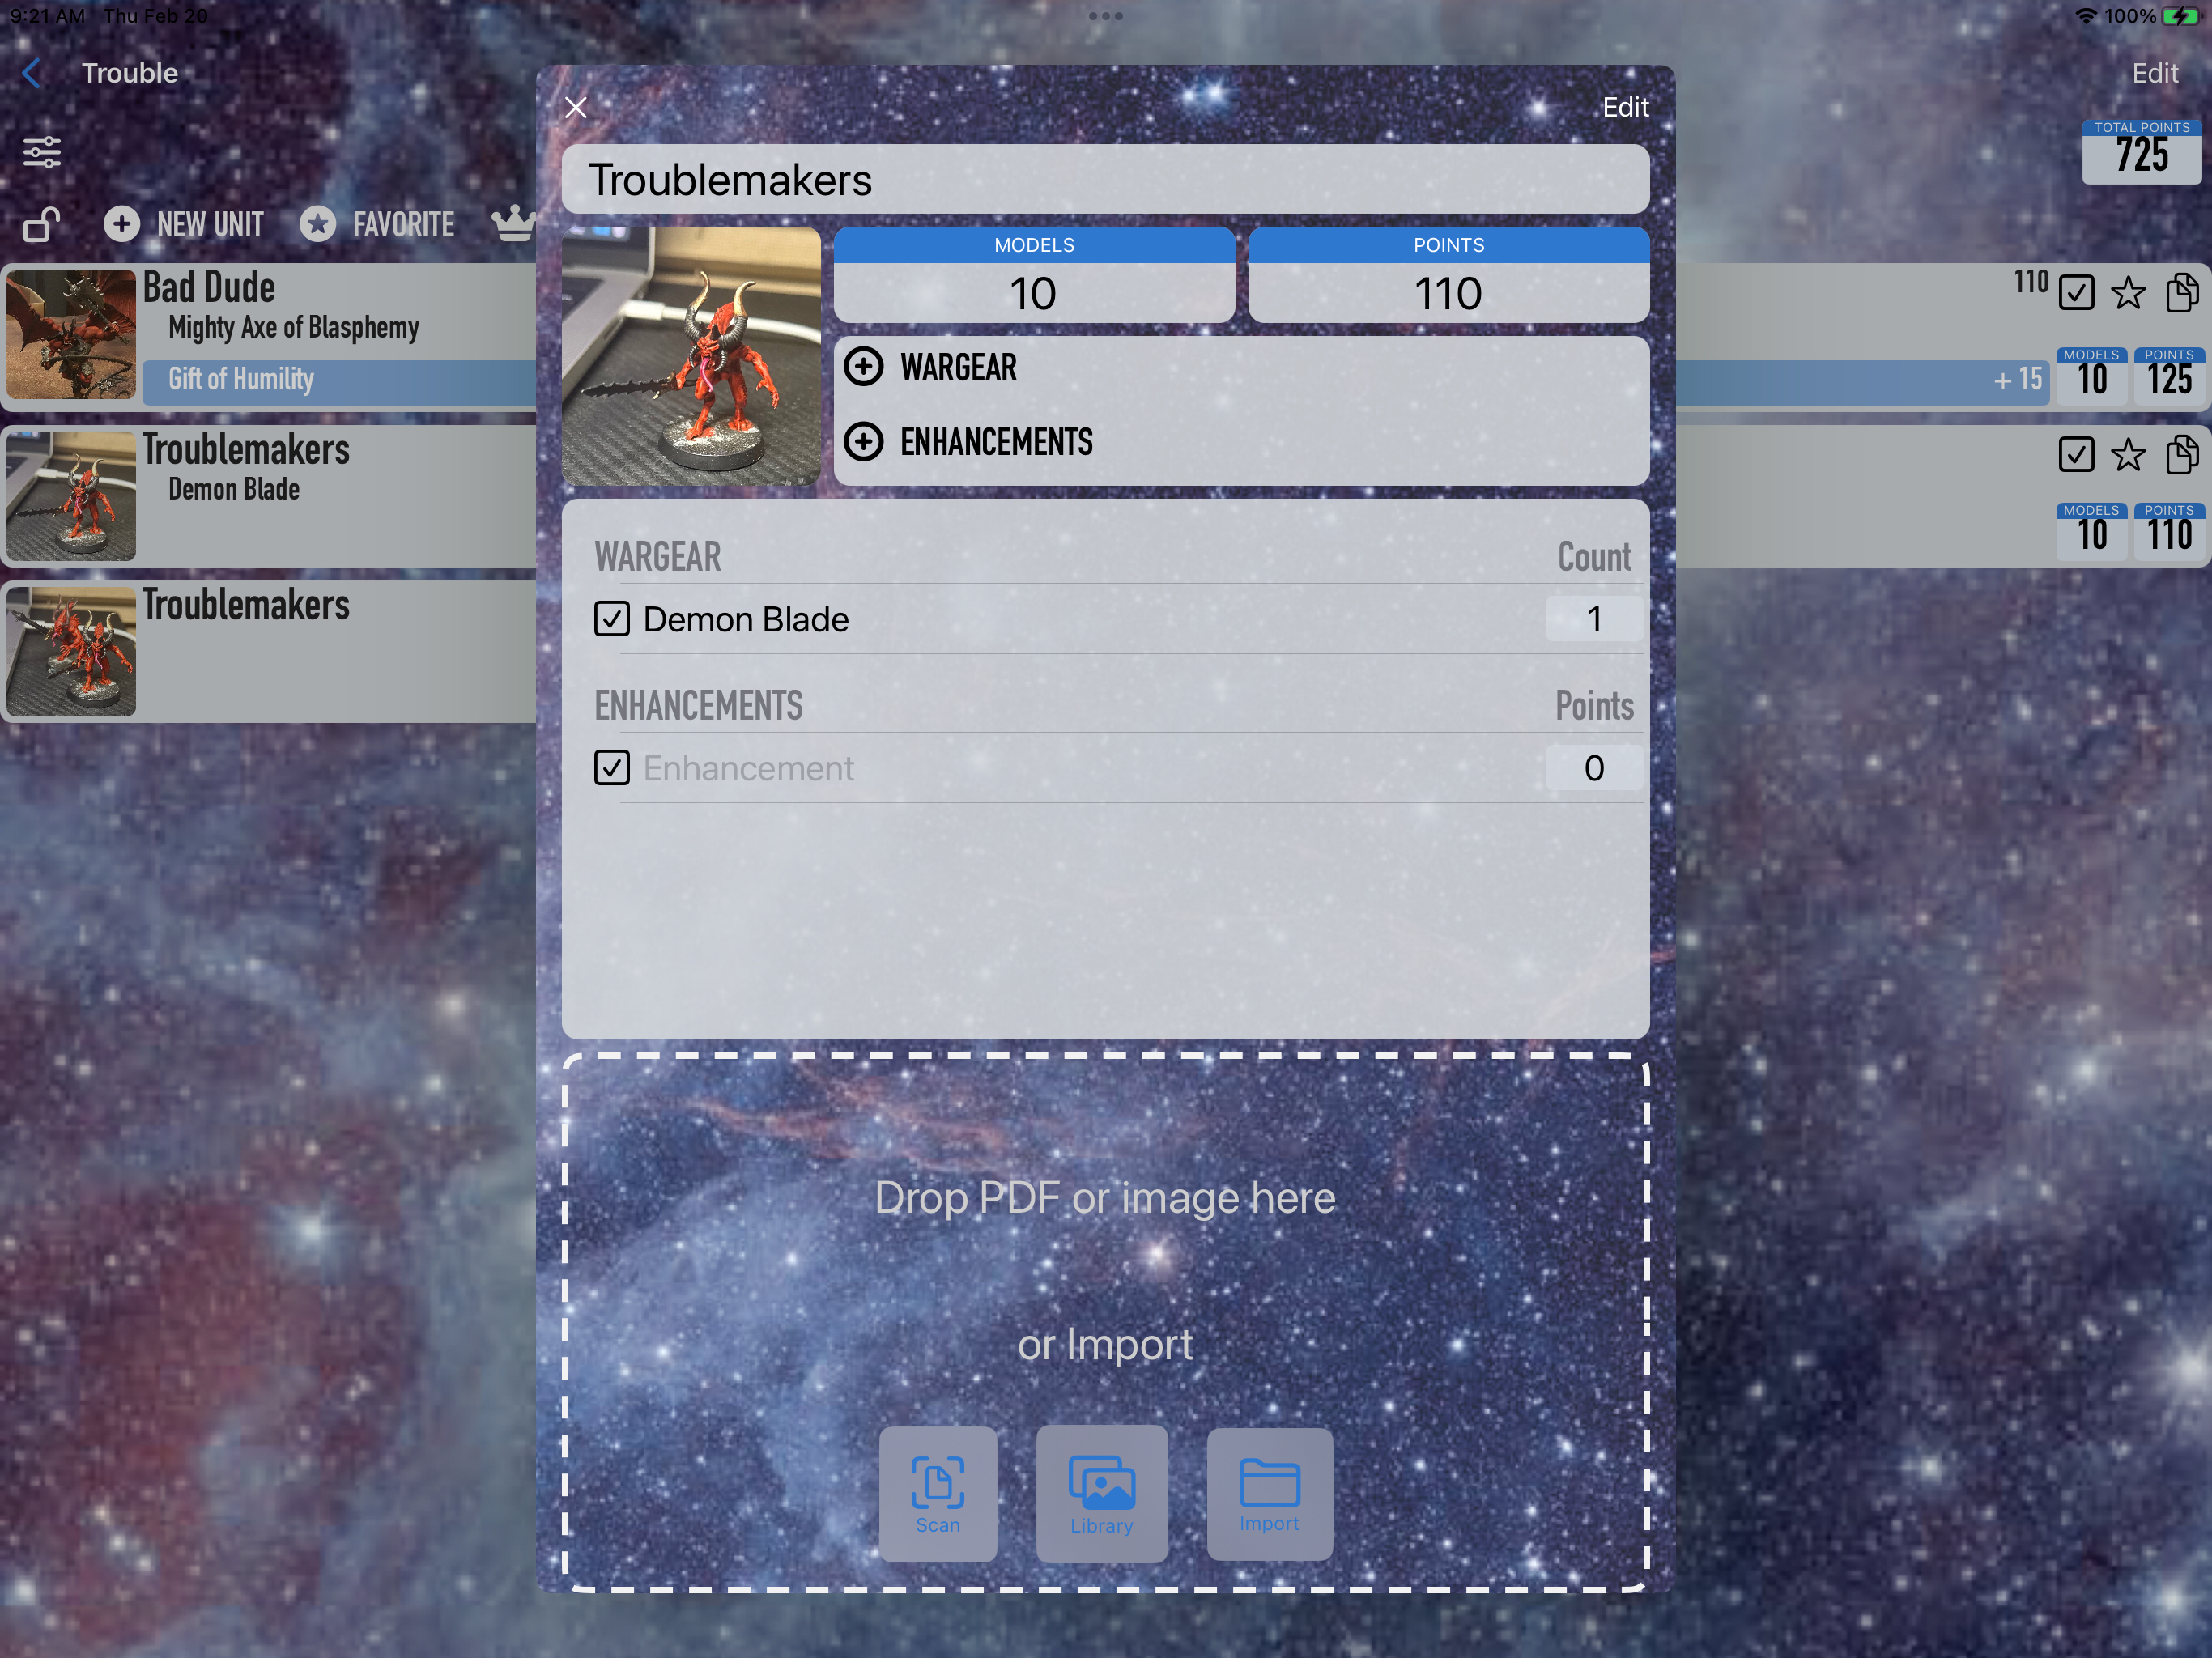Image resolution: width=2212 pixels, height=1658 pixels.
Task: Select Mighty Axe of Blasphemy wargear text
Action: click(294, 327)
